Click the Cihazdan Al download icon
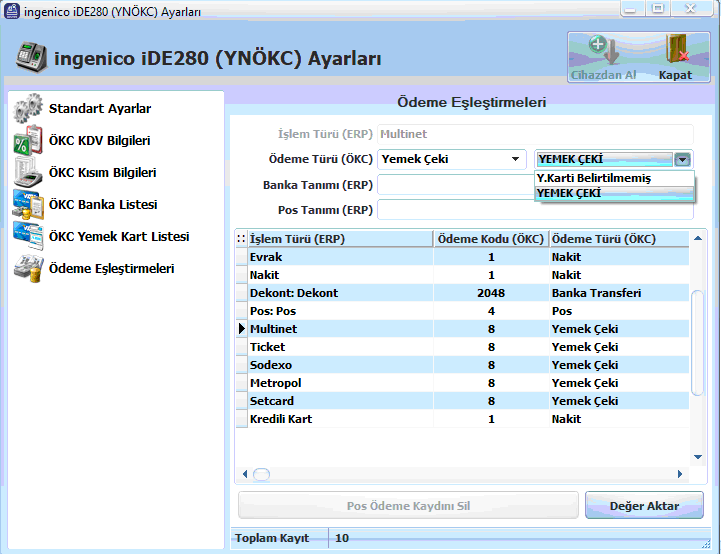 (603, 50)
